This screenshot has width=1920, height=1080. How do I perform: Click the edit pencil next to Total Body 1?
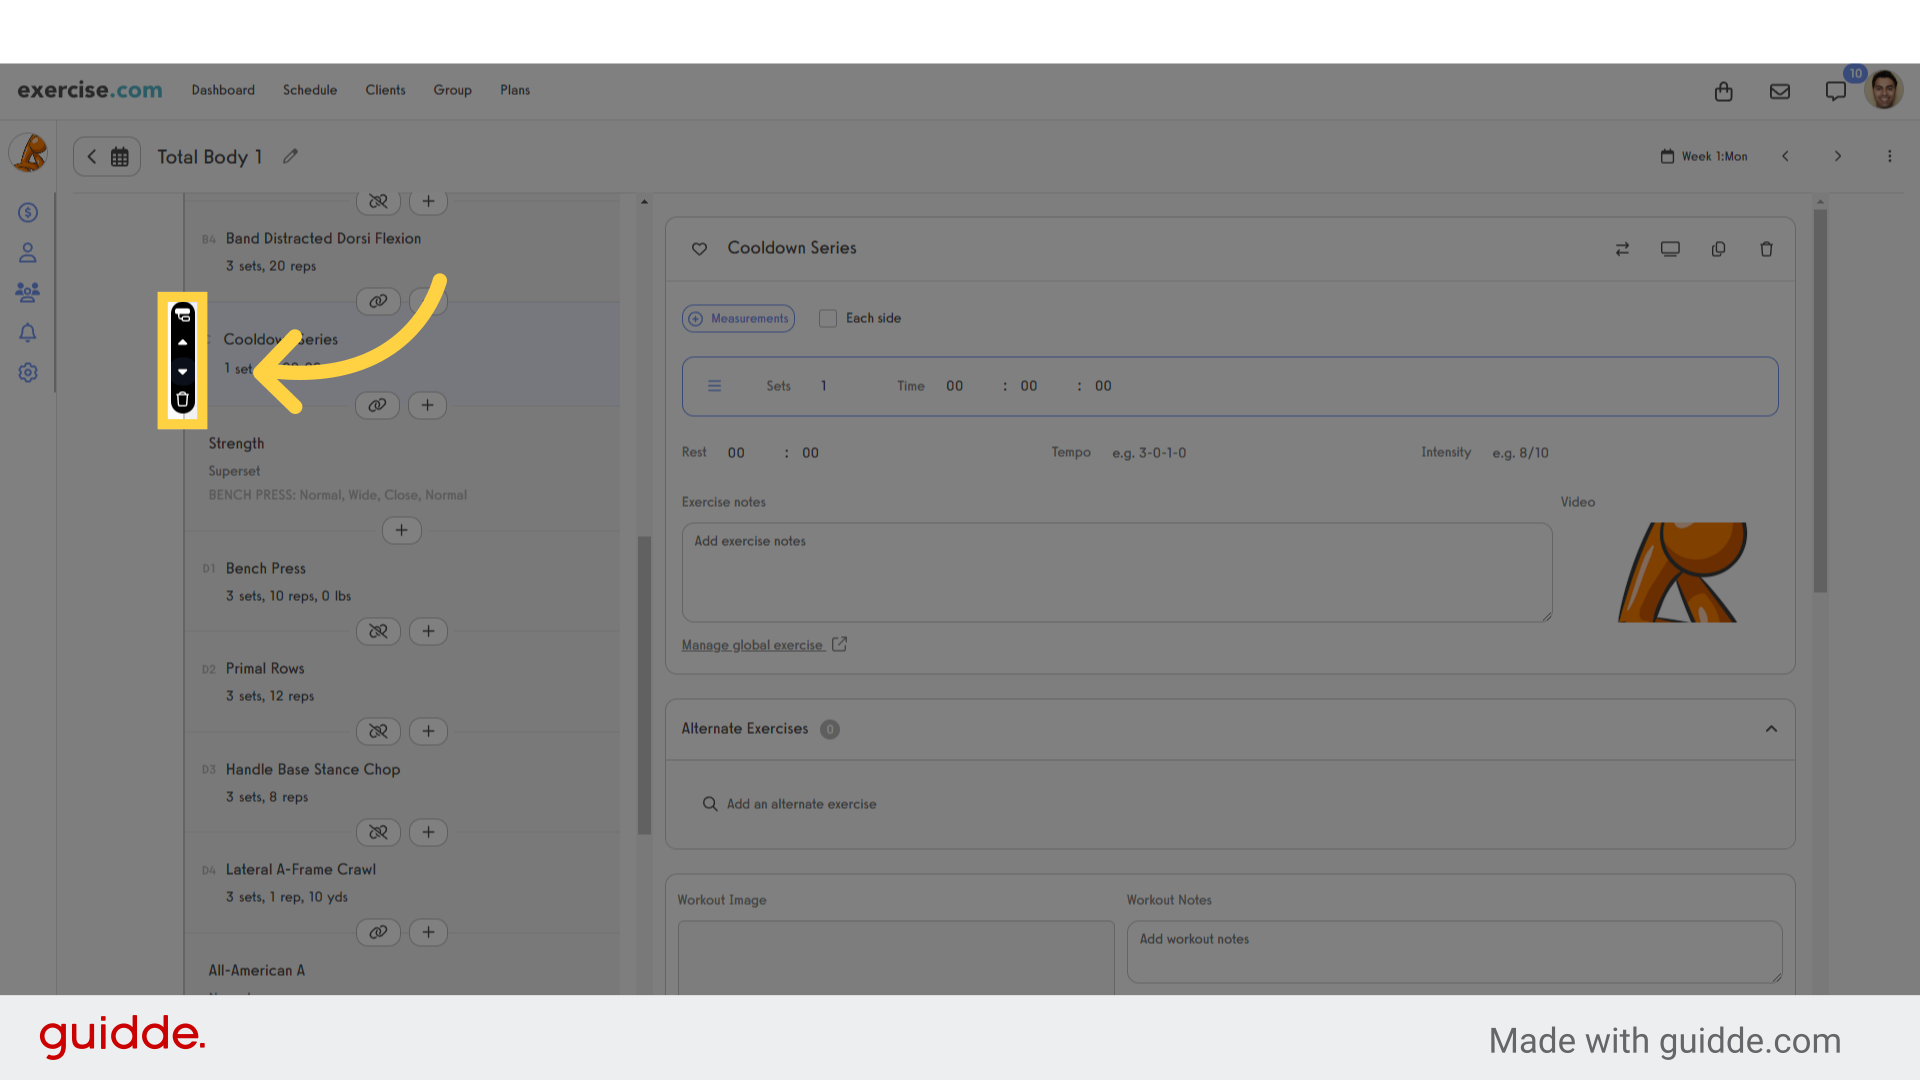point(290,156)
